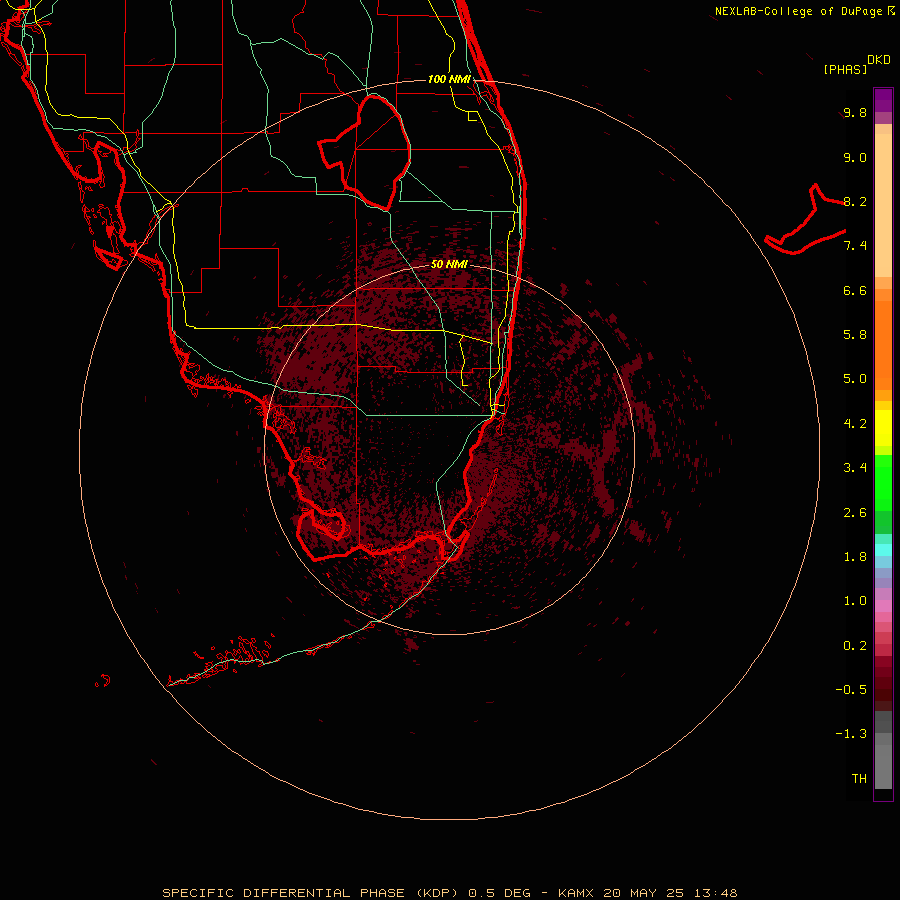Click the NEXLAB-College of DuPage title
The width and height of the screenshot is (900, 900).
(x=799, y=11)
